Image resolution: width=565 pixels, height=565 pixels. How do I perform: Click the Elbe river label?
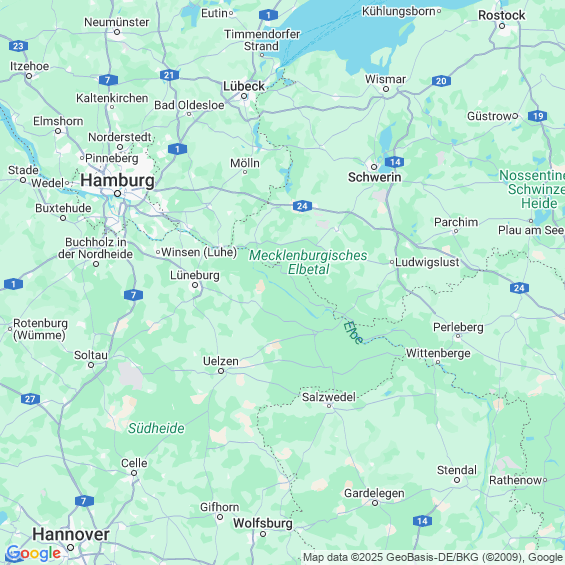point(353,333)
